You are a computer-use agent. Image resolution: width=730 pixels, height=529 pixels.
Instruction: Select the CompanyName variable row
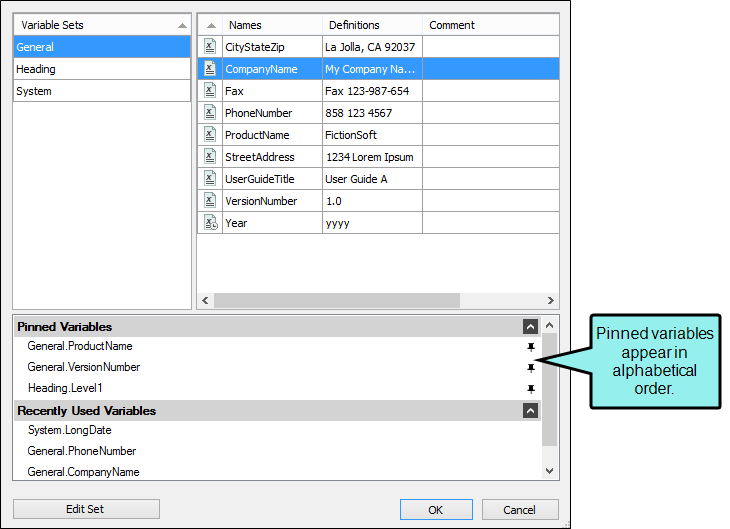tap(379, 69)
